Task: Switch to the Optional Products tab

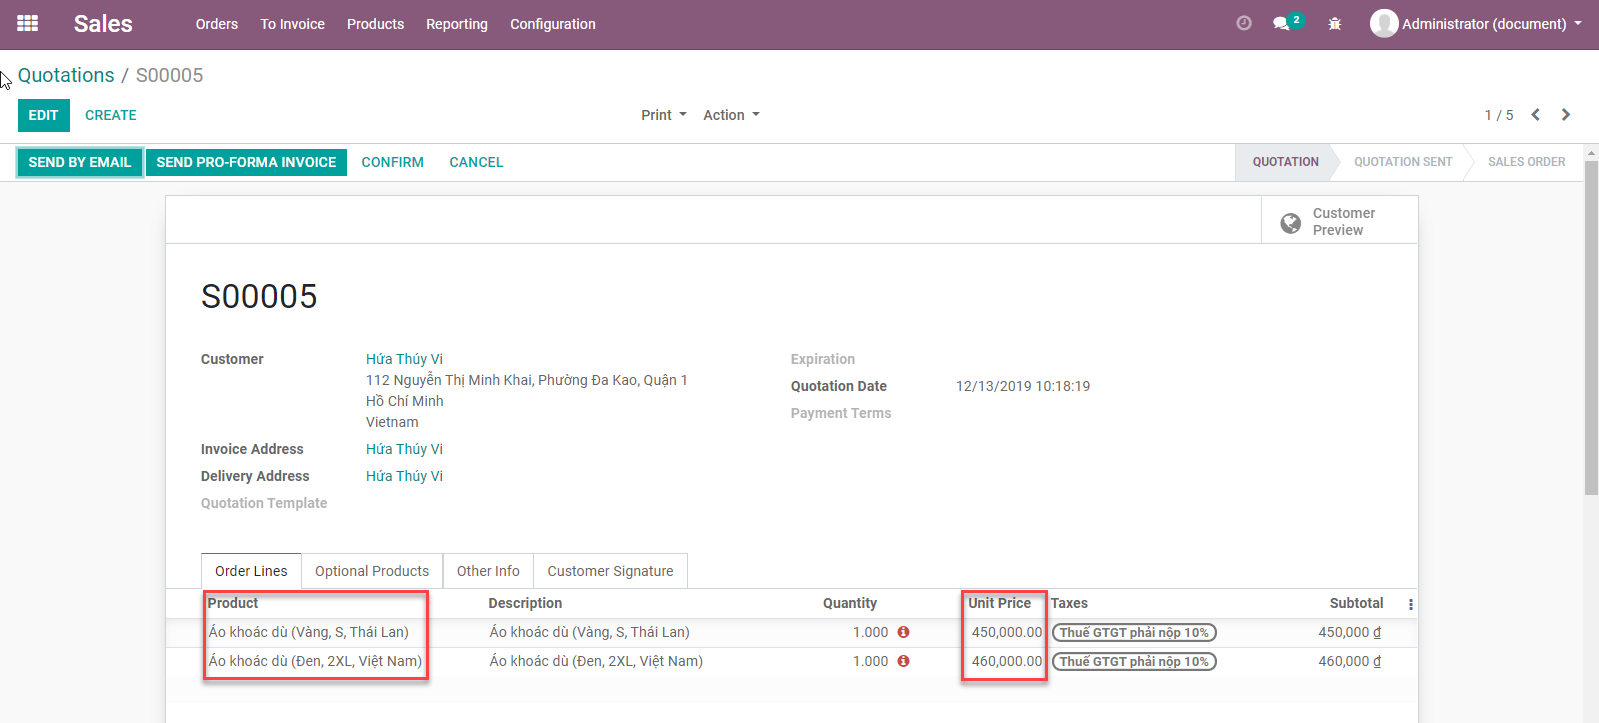Action: pyautogui.click(x=372, y=571)
